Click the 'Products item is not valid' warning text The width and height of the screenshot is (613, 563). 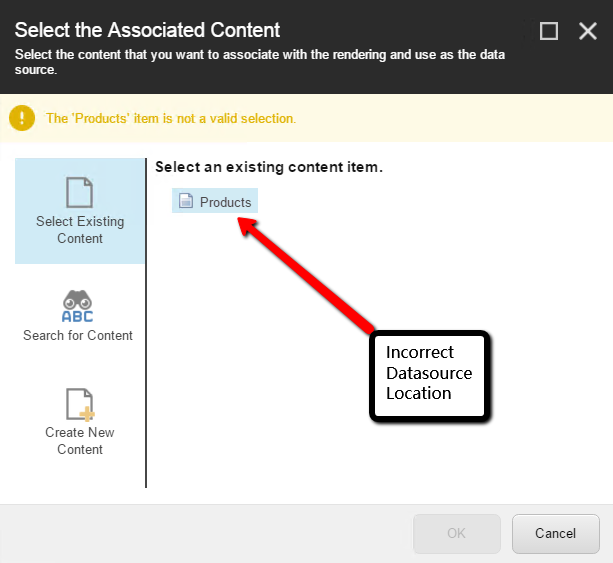171,118
